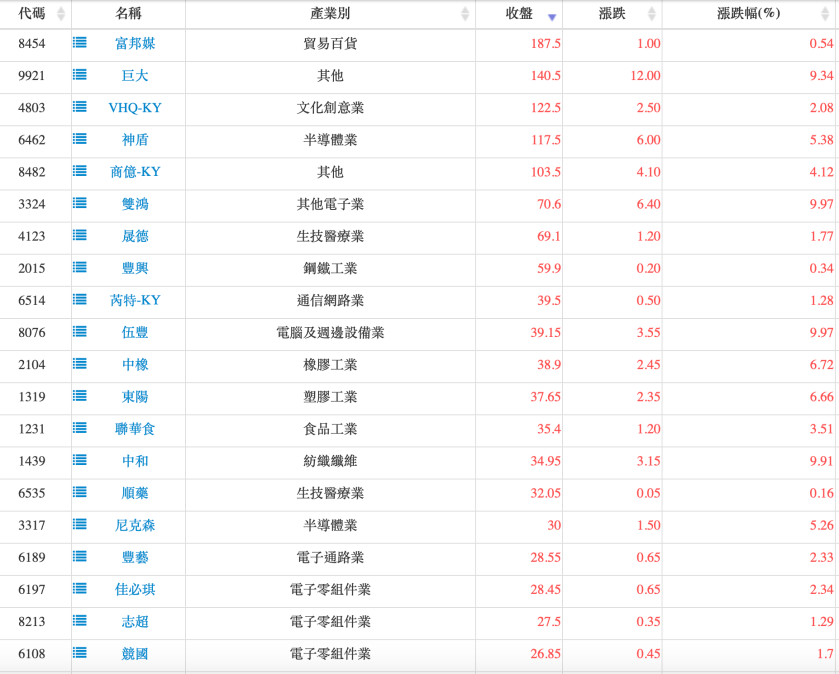The height and width of the screenshot is (674, 839).
Task: Toggle the 收盤 descending sort arrow
Action: click(551, 15)
